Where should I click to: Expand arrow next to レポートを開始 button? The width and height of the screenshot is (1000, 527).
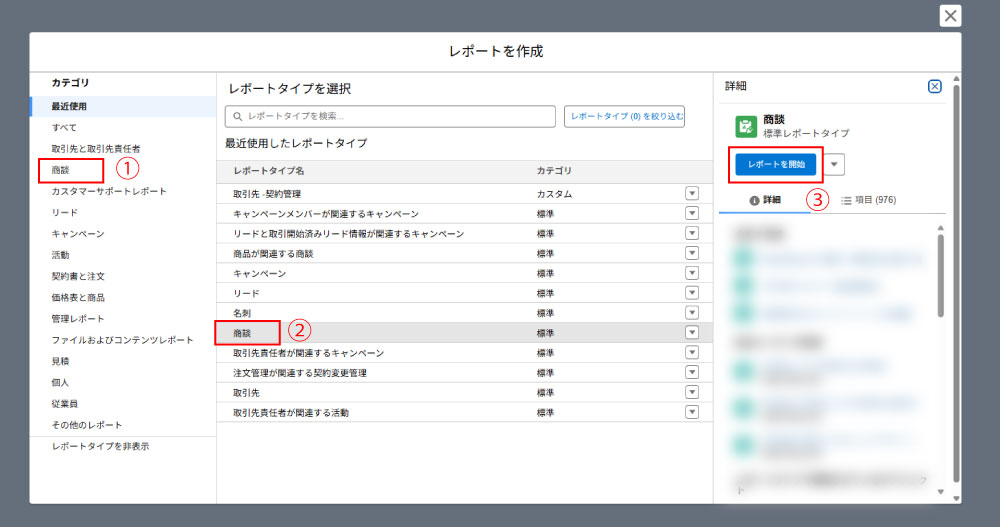coord(834,165)
